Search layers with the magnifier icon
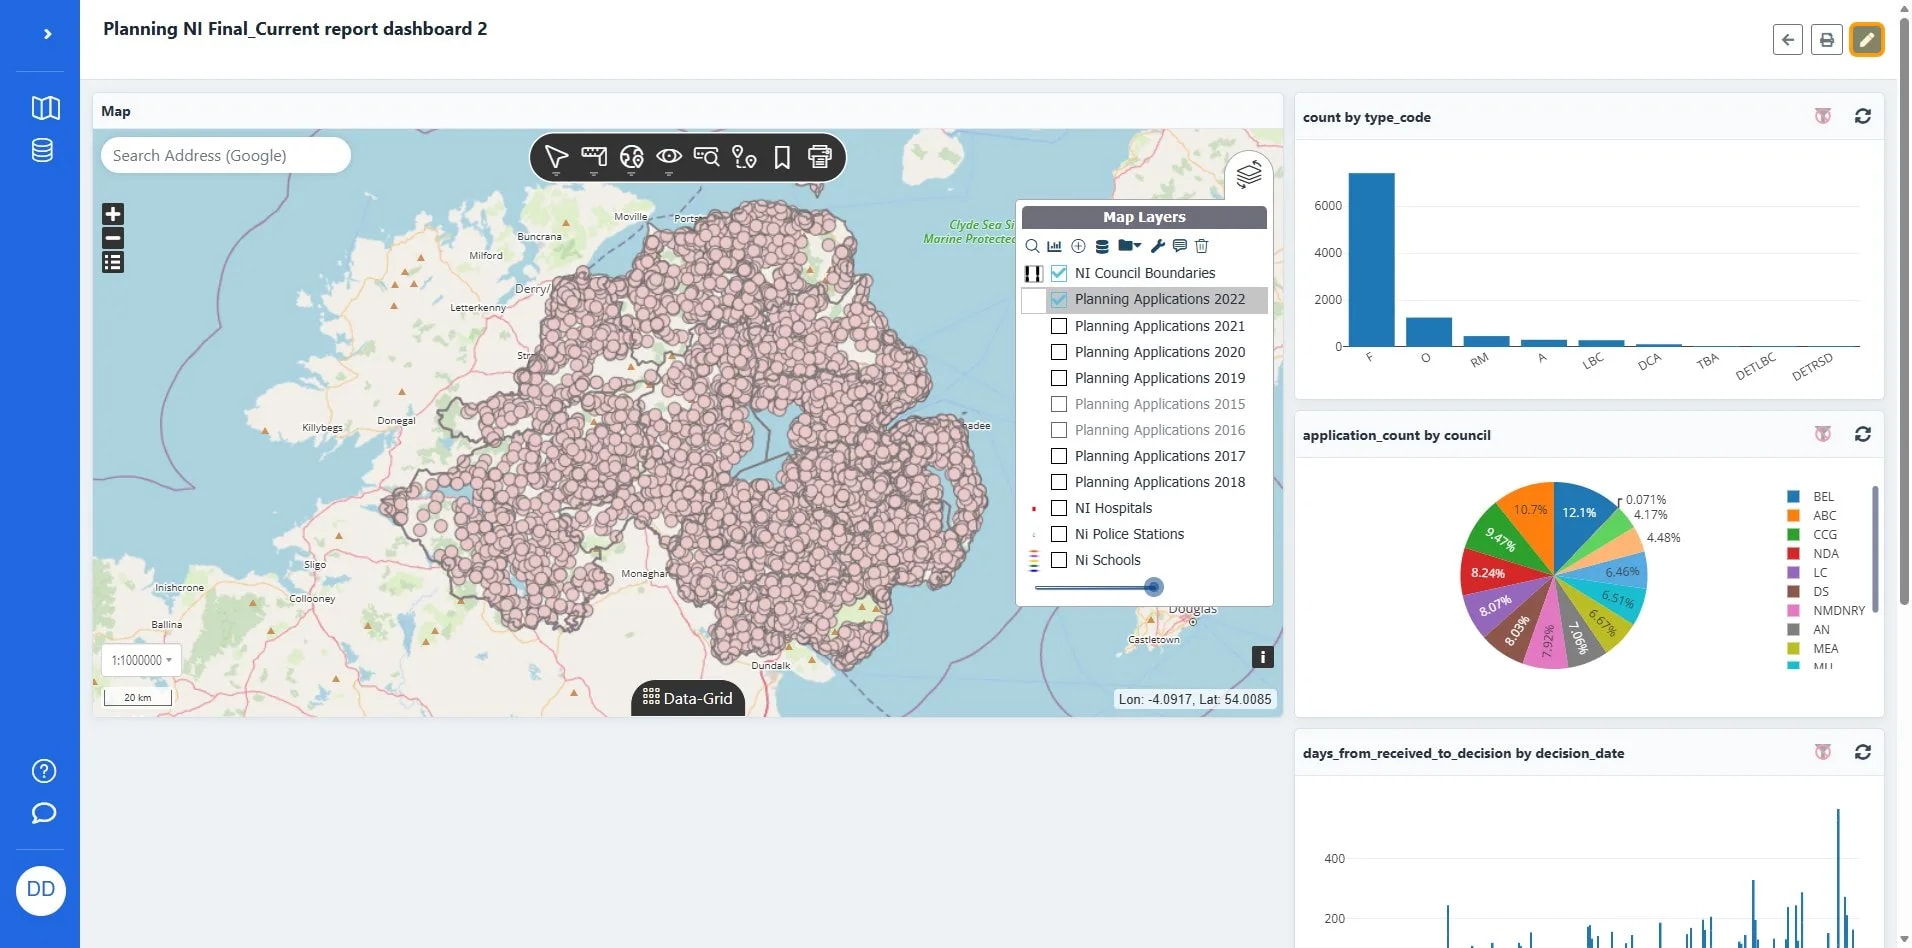This screenshot has width=1912, height=948. 1032,246
